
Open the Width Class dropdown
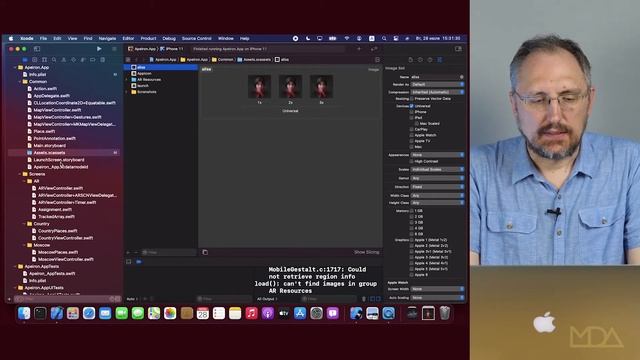tap(438, 196)
